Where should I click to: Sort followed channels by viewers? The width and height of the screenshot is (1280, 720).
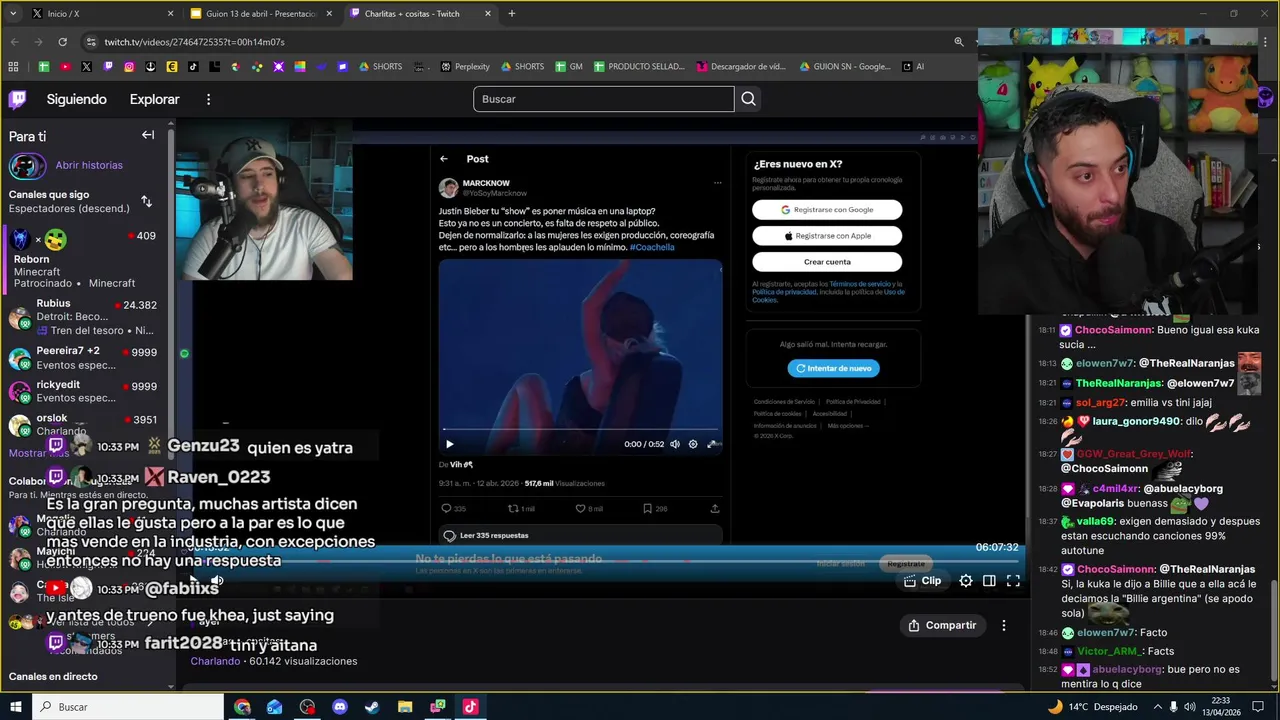tap(147, 201)
